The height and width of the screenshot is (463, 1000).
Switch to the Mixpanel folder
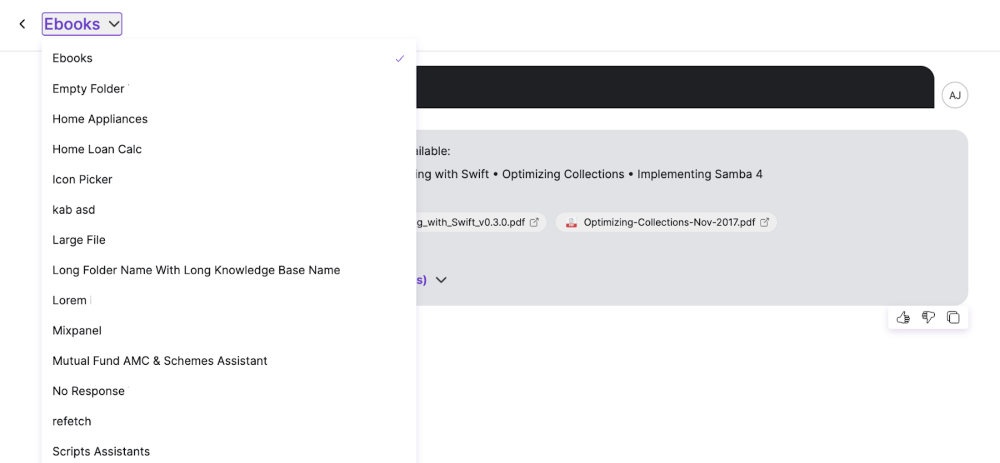77,330
